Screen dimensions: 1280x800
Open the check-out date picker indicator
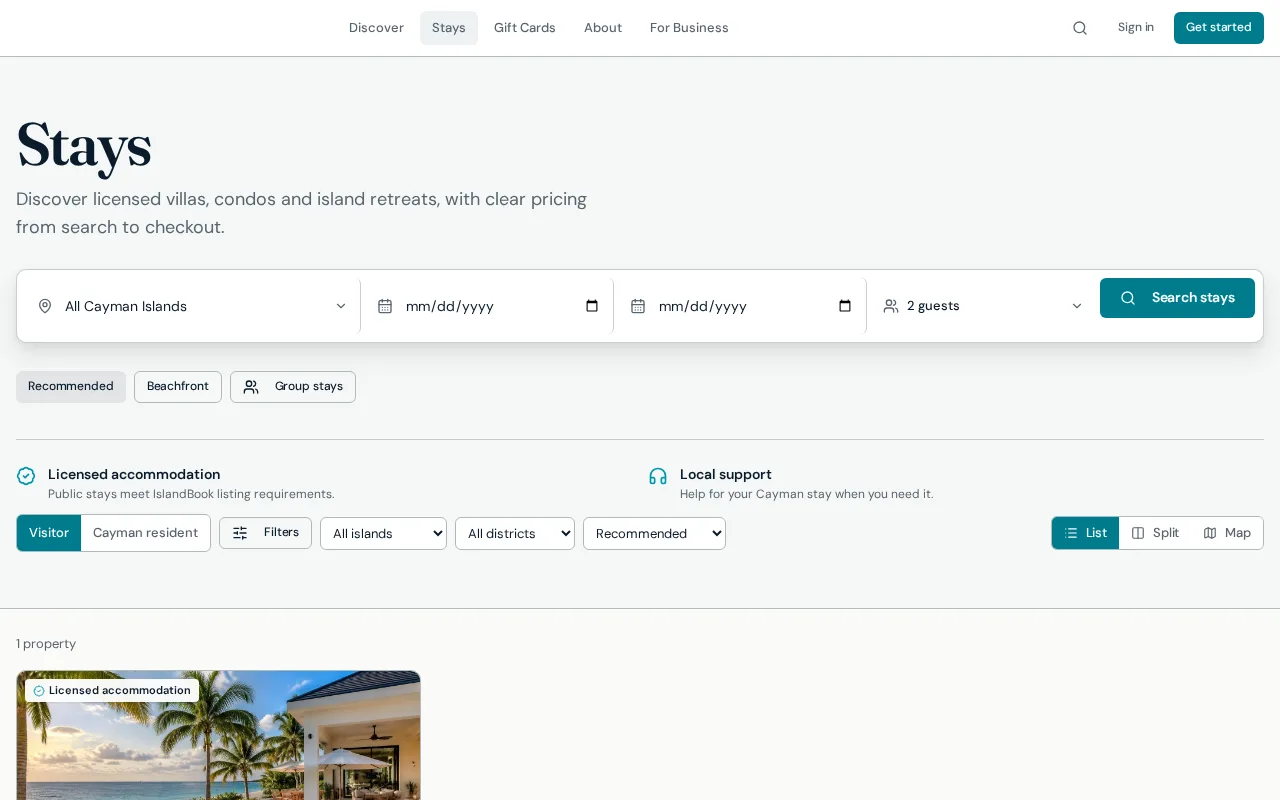[x=845, y=306]
